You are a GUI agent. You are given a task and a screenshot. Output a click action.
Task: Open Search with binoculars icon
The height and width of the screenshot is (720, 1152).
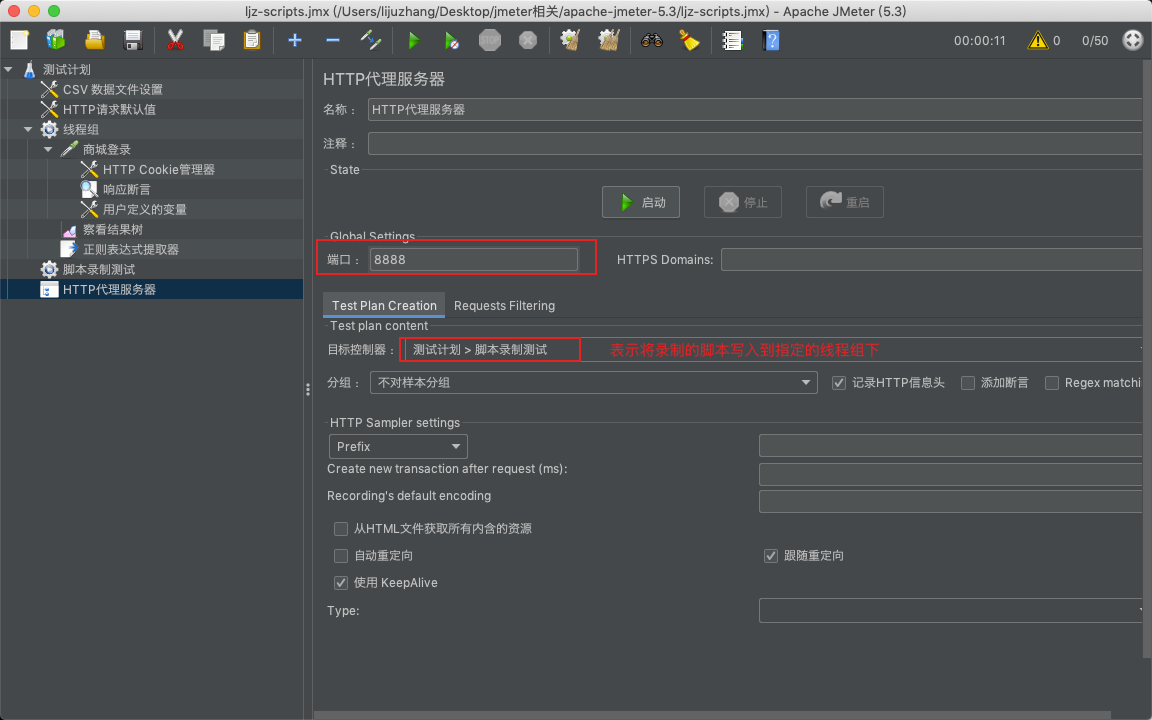[x=652, y=40]
